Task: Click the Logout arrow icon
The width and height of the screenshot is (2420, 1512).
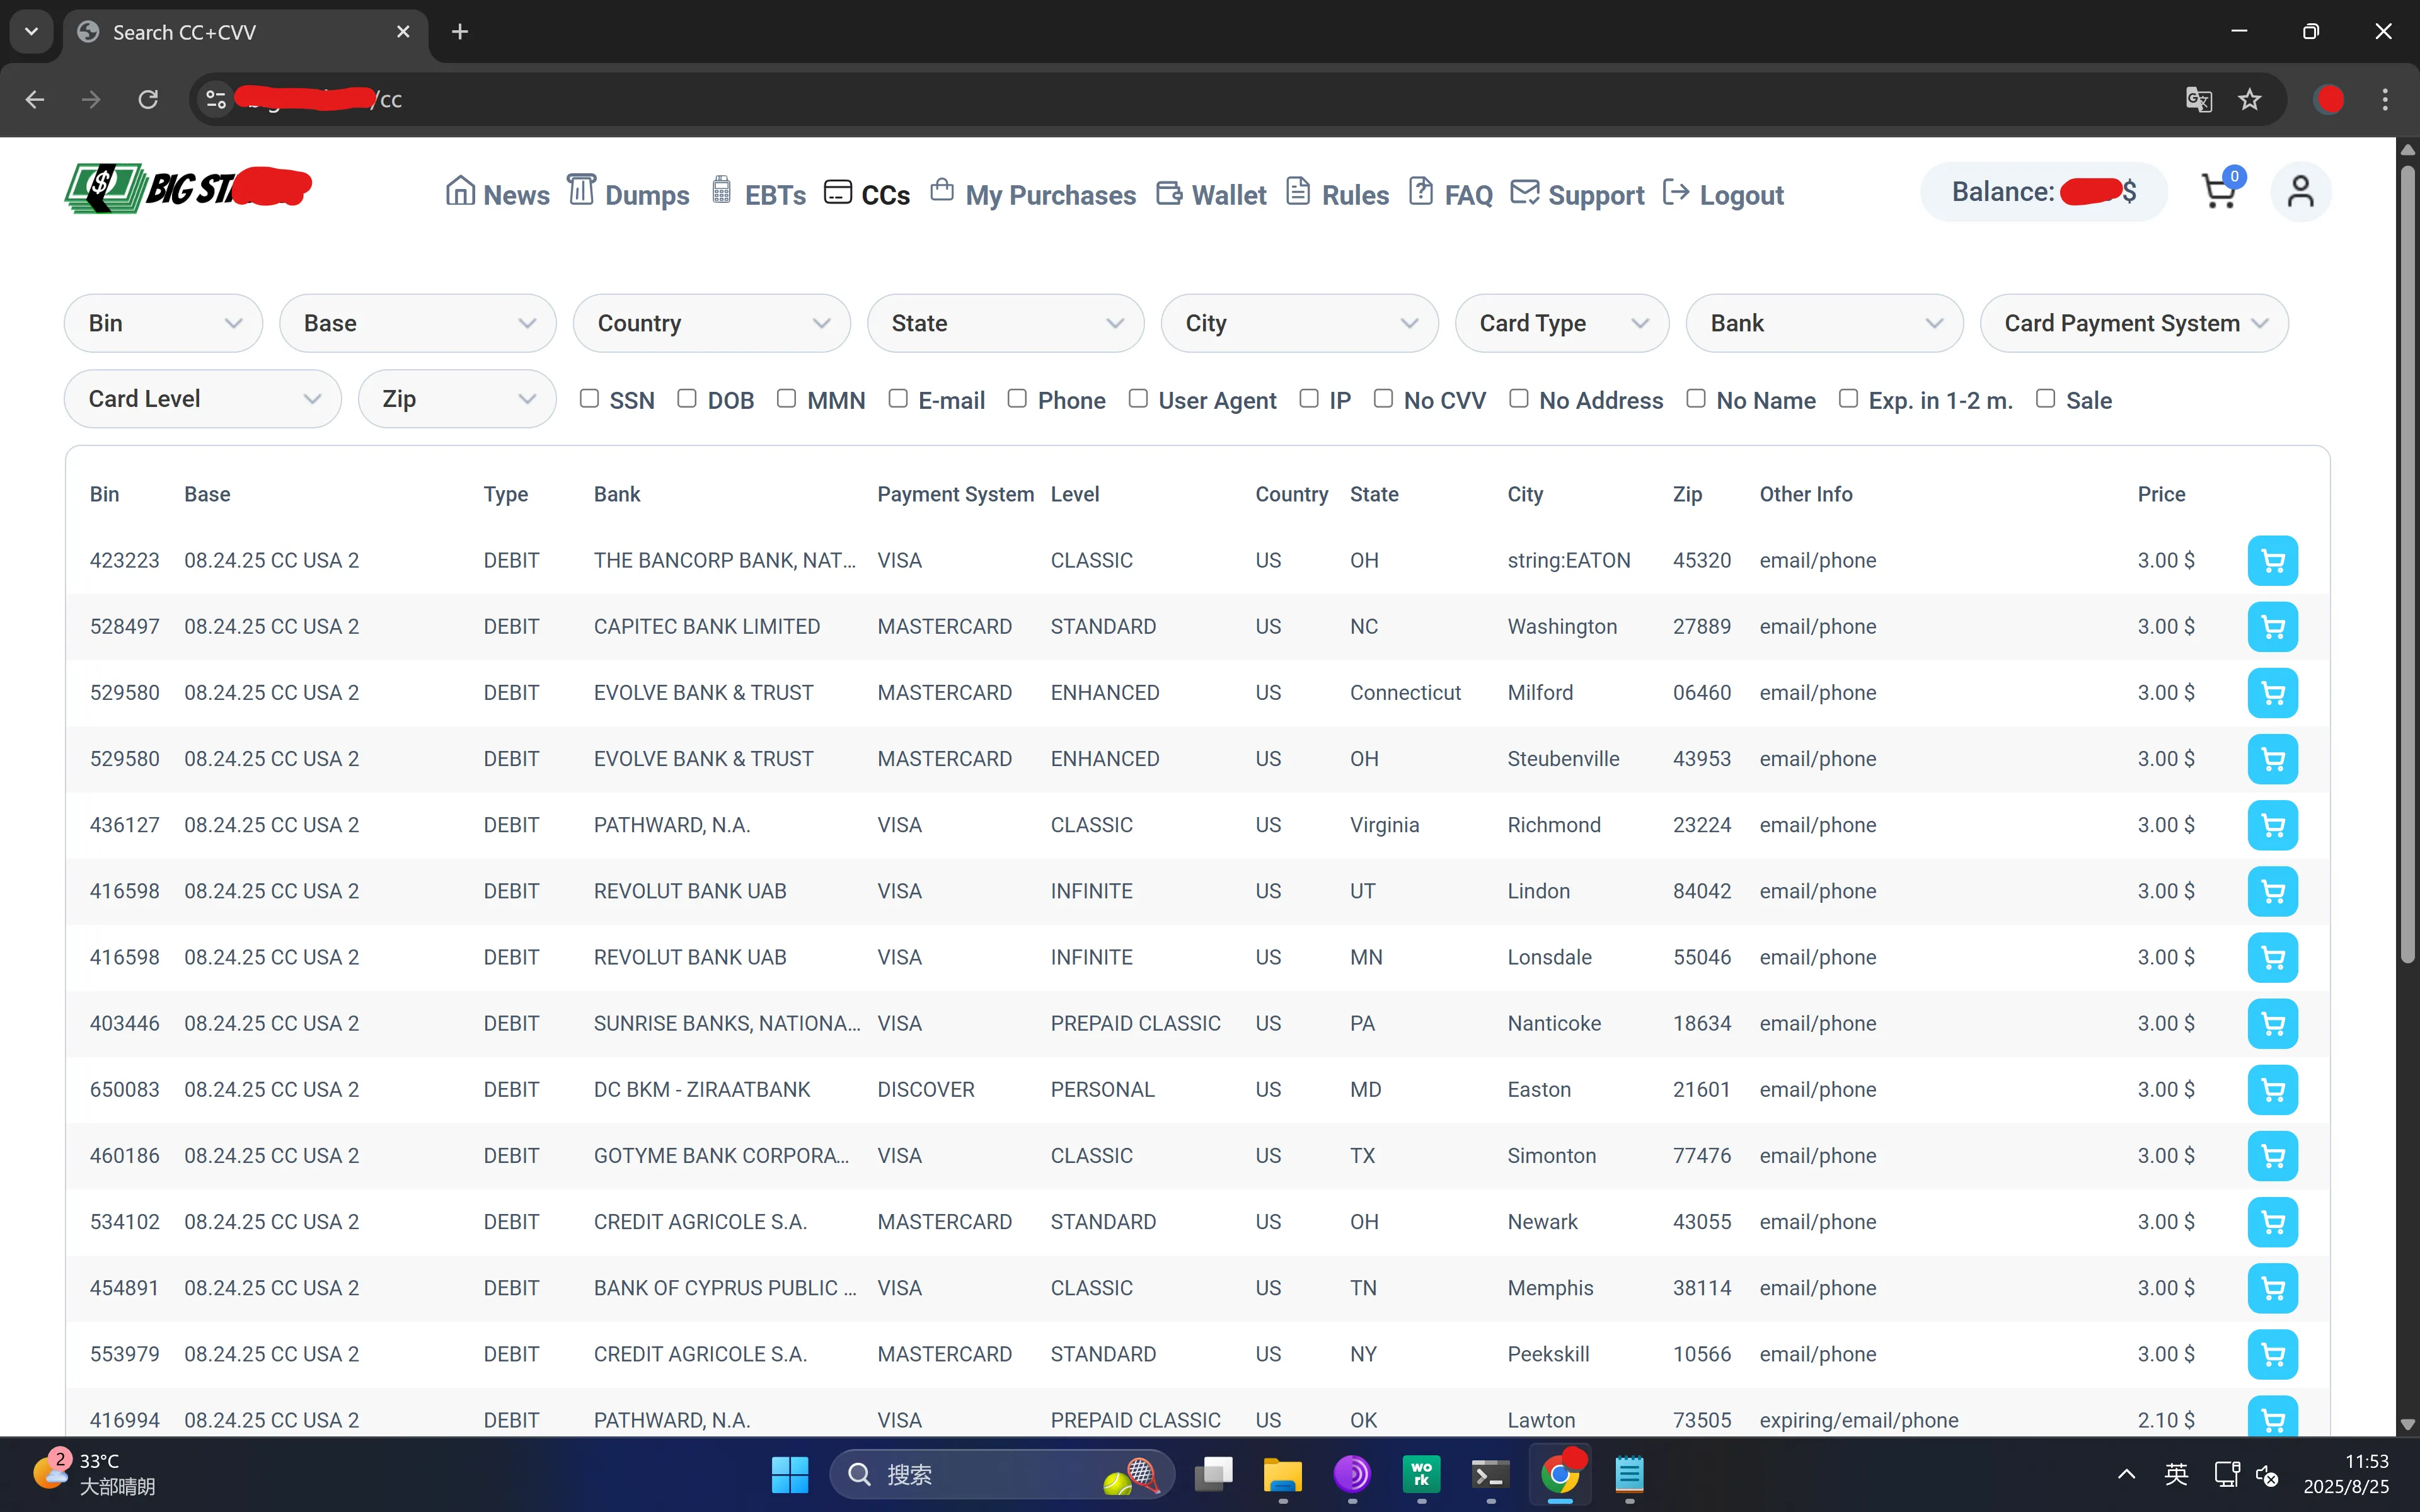Action: click(x=1676, y=191)
